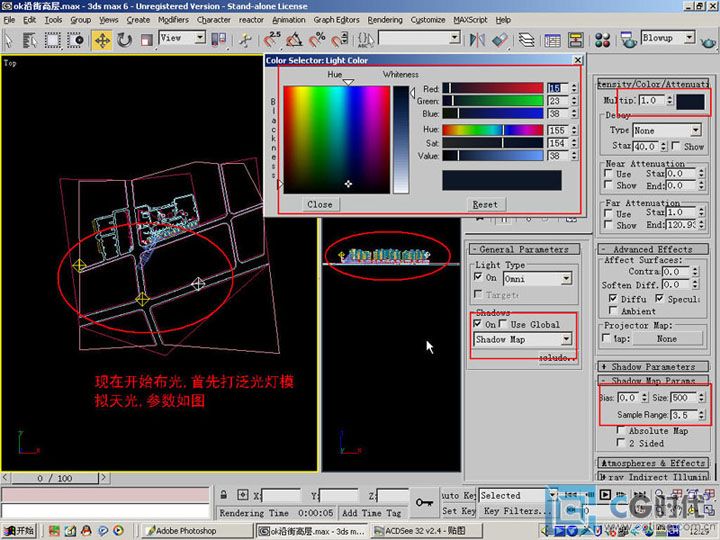Enable Use Global shadow settings checkbox

click(503, 324)
